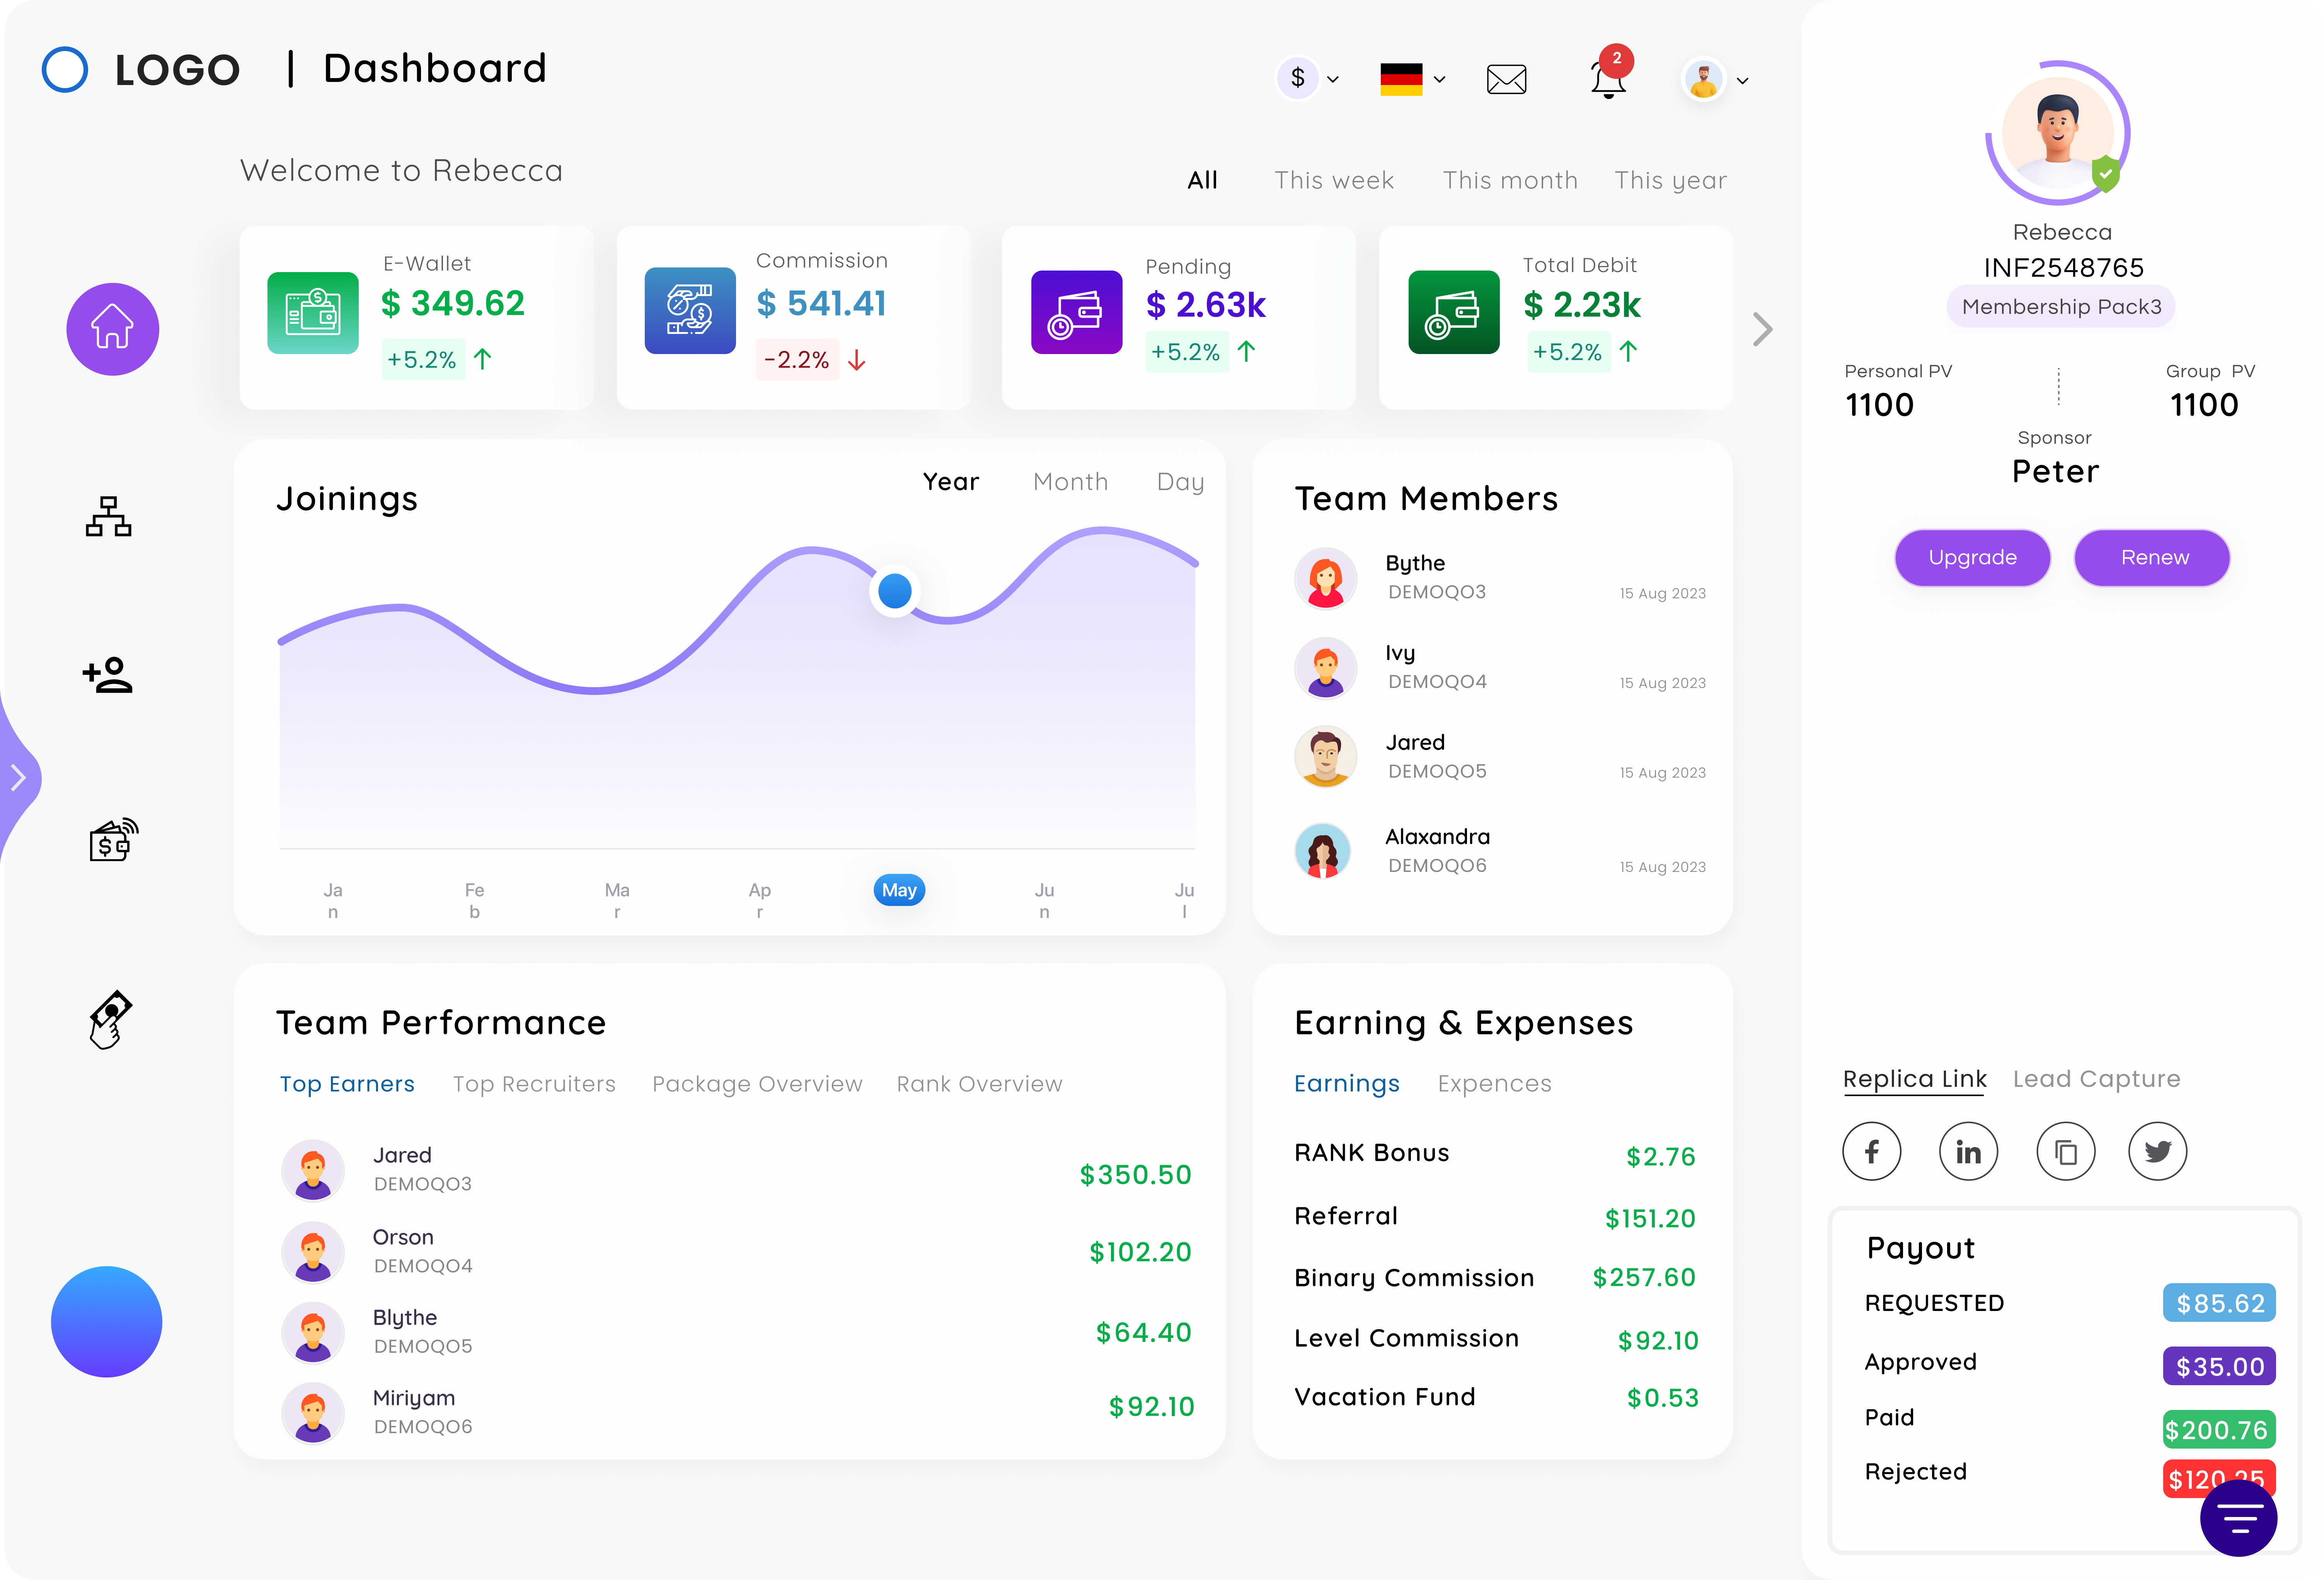Open the Expences tab
This screenshot has height=1580, width=2324.
click(x=1494, y=1084)
